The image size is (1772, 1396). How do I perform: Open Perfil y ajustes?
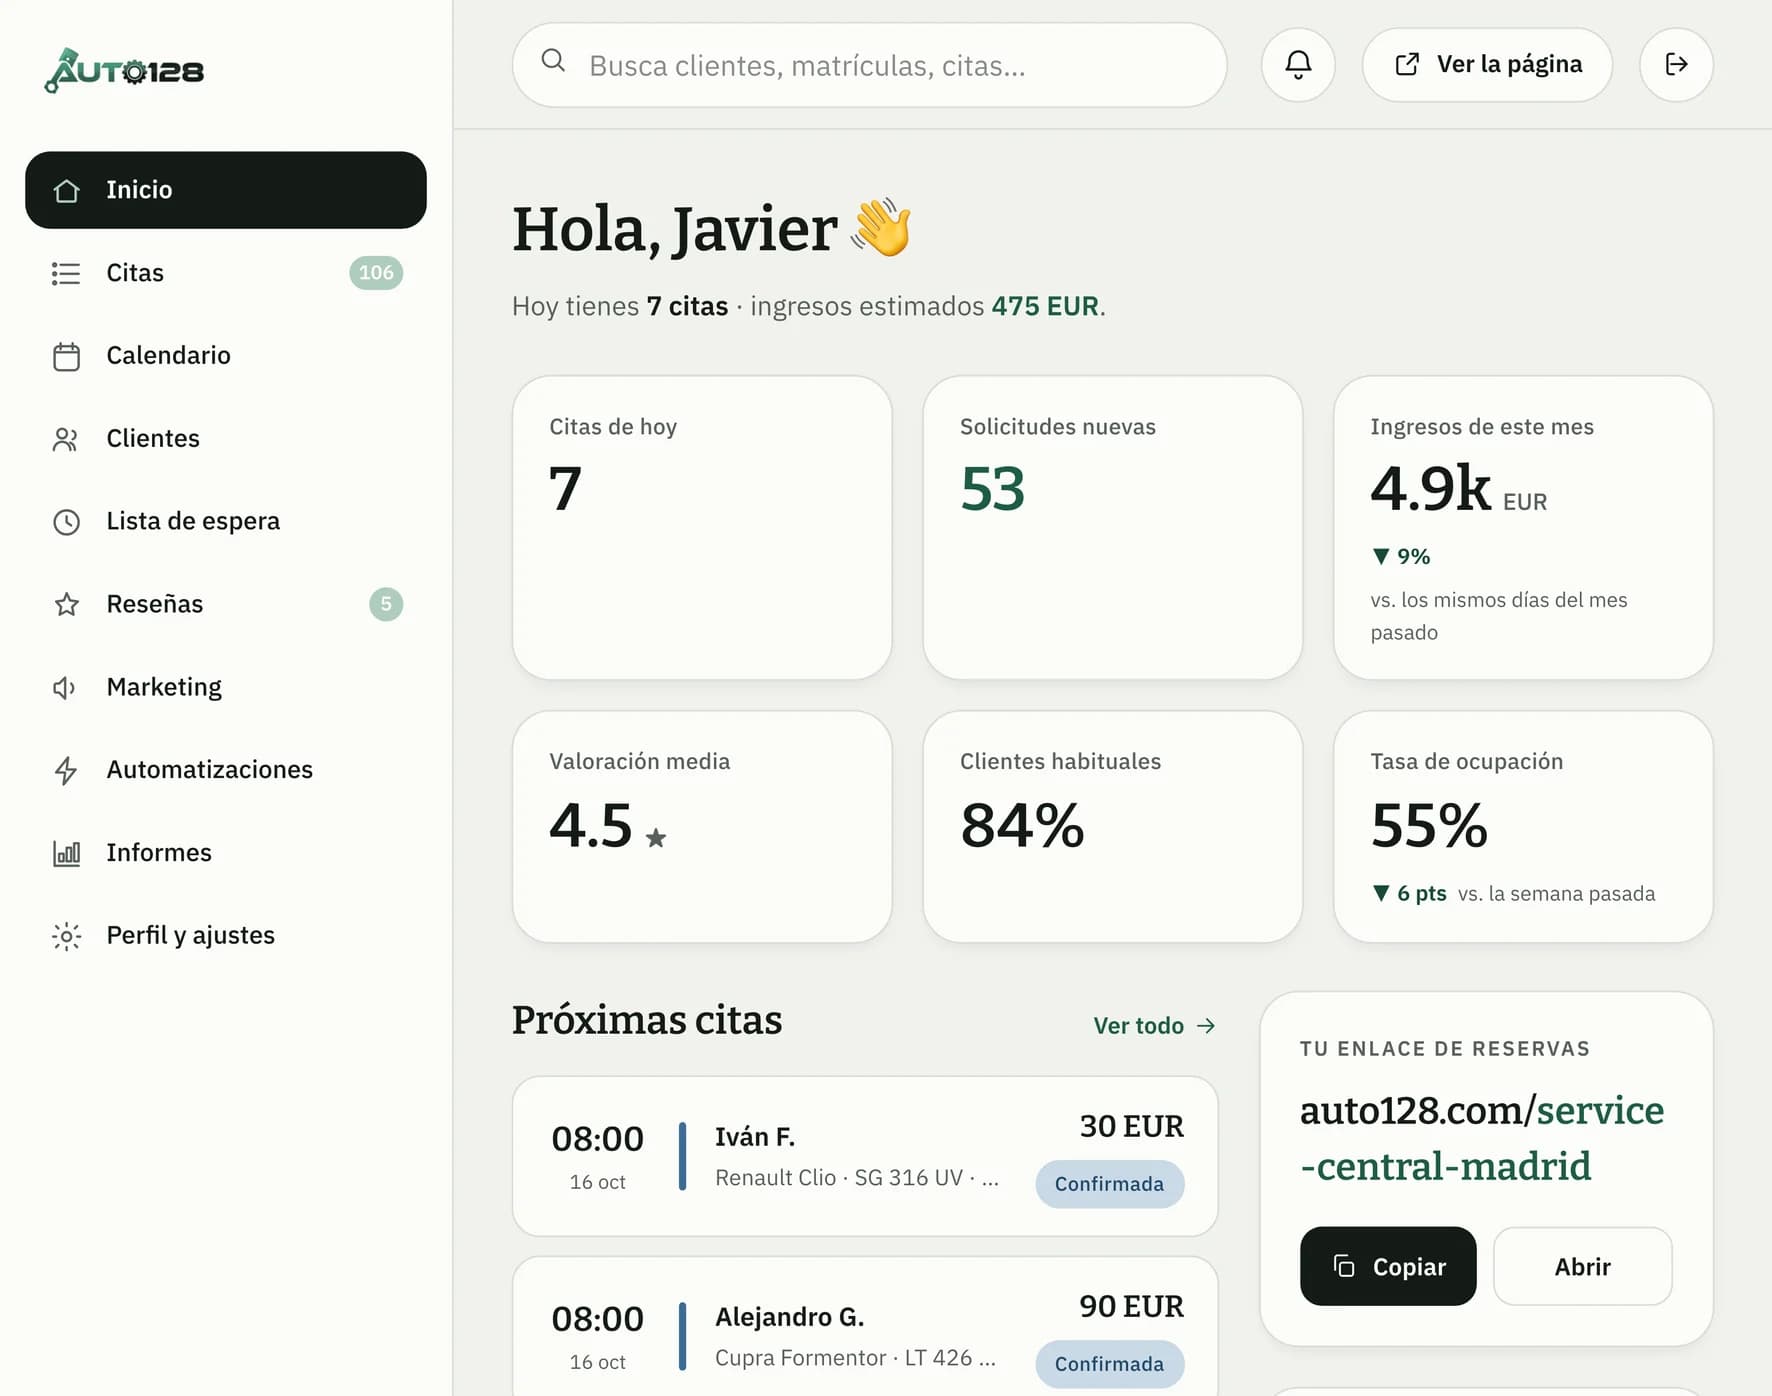point(226,936)
